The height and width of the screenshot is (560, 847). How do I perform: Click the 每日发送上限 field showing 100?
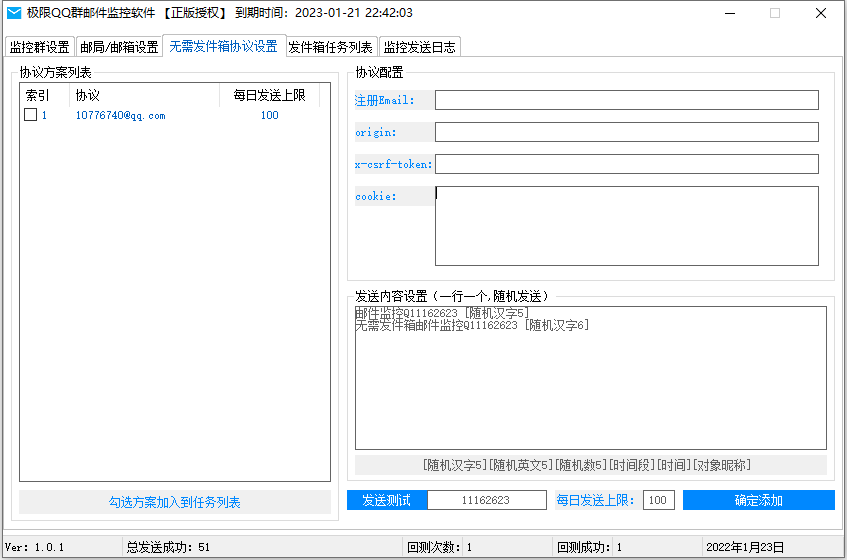point(658,500)
